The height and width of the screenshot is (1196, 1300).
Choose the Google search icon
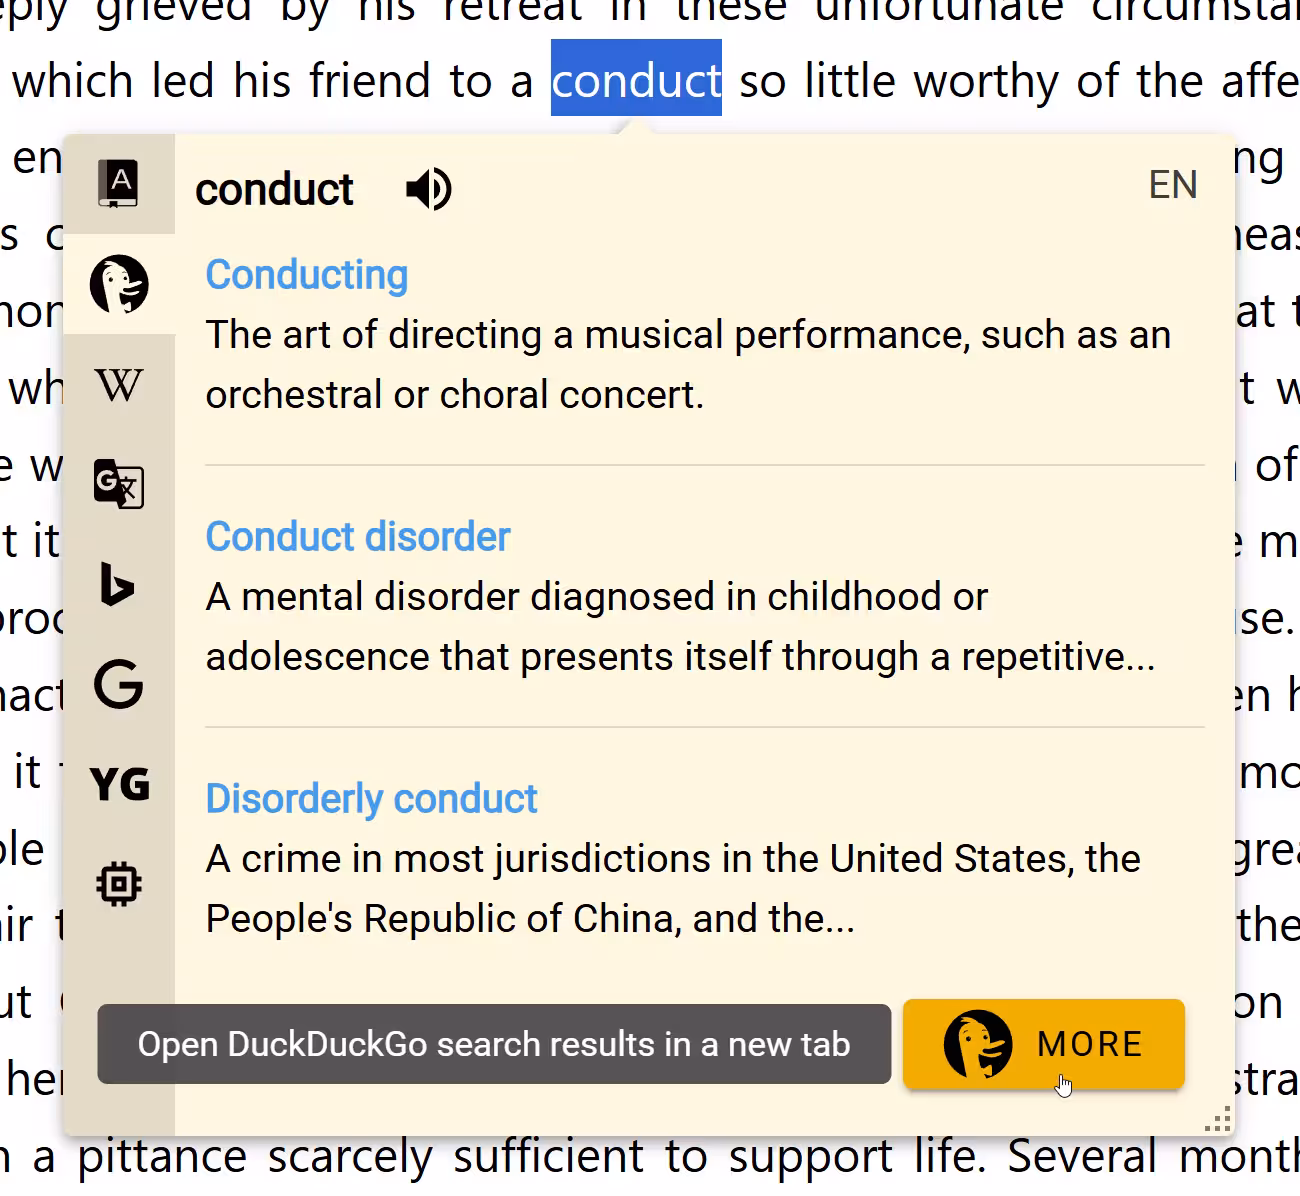click(x=119, y=685)
